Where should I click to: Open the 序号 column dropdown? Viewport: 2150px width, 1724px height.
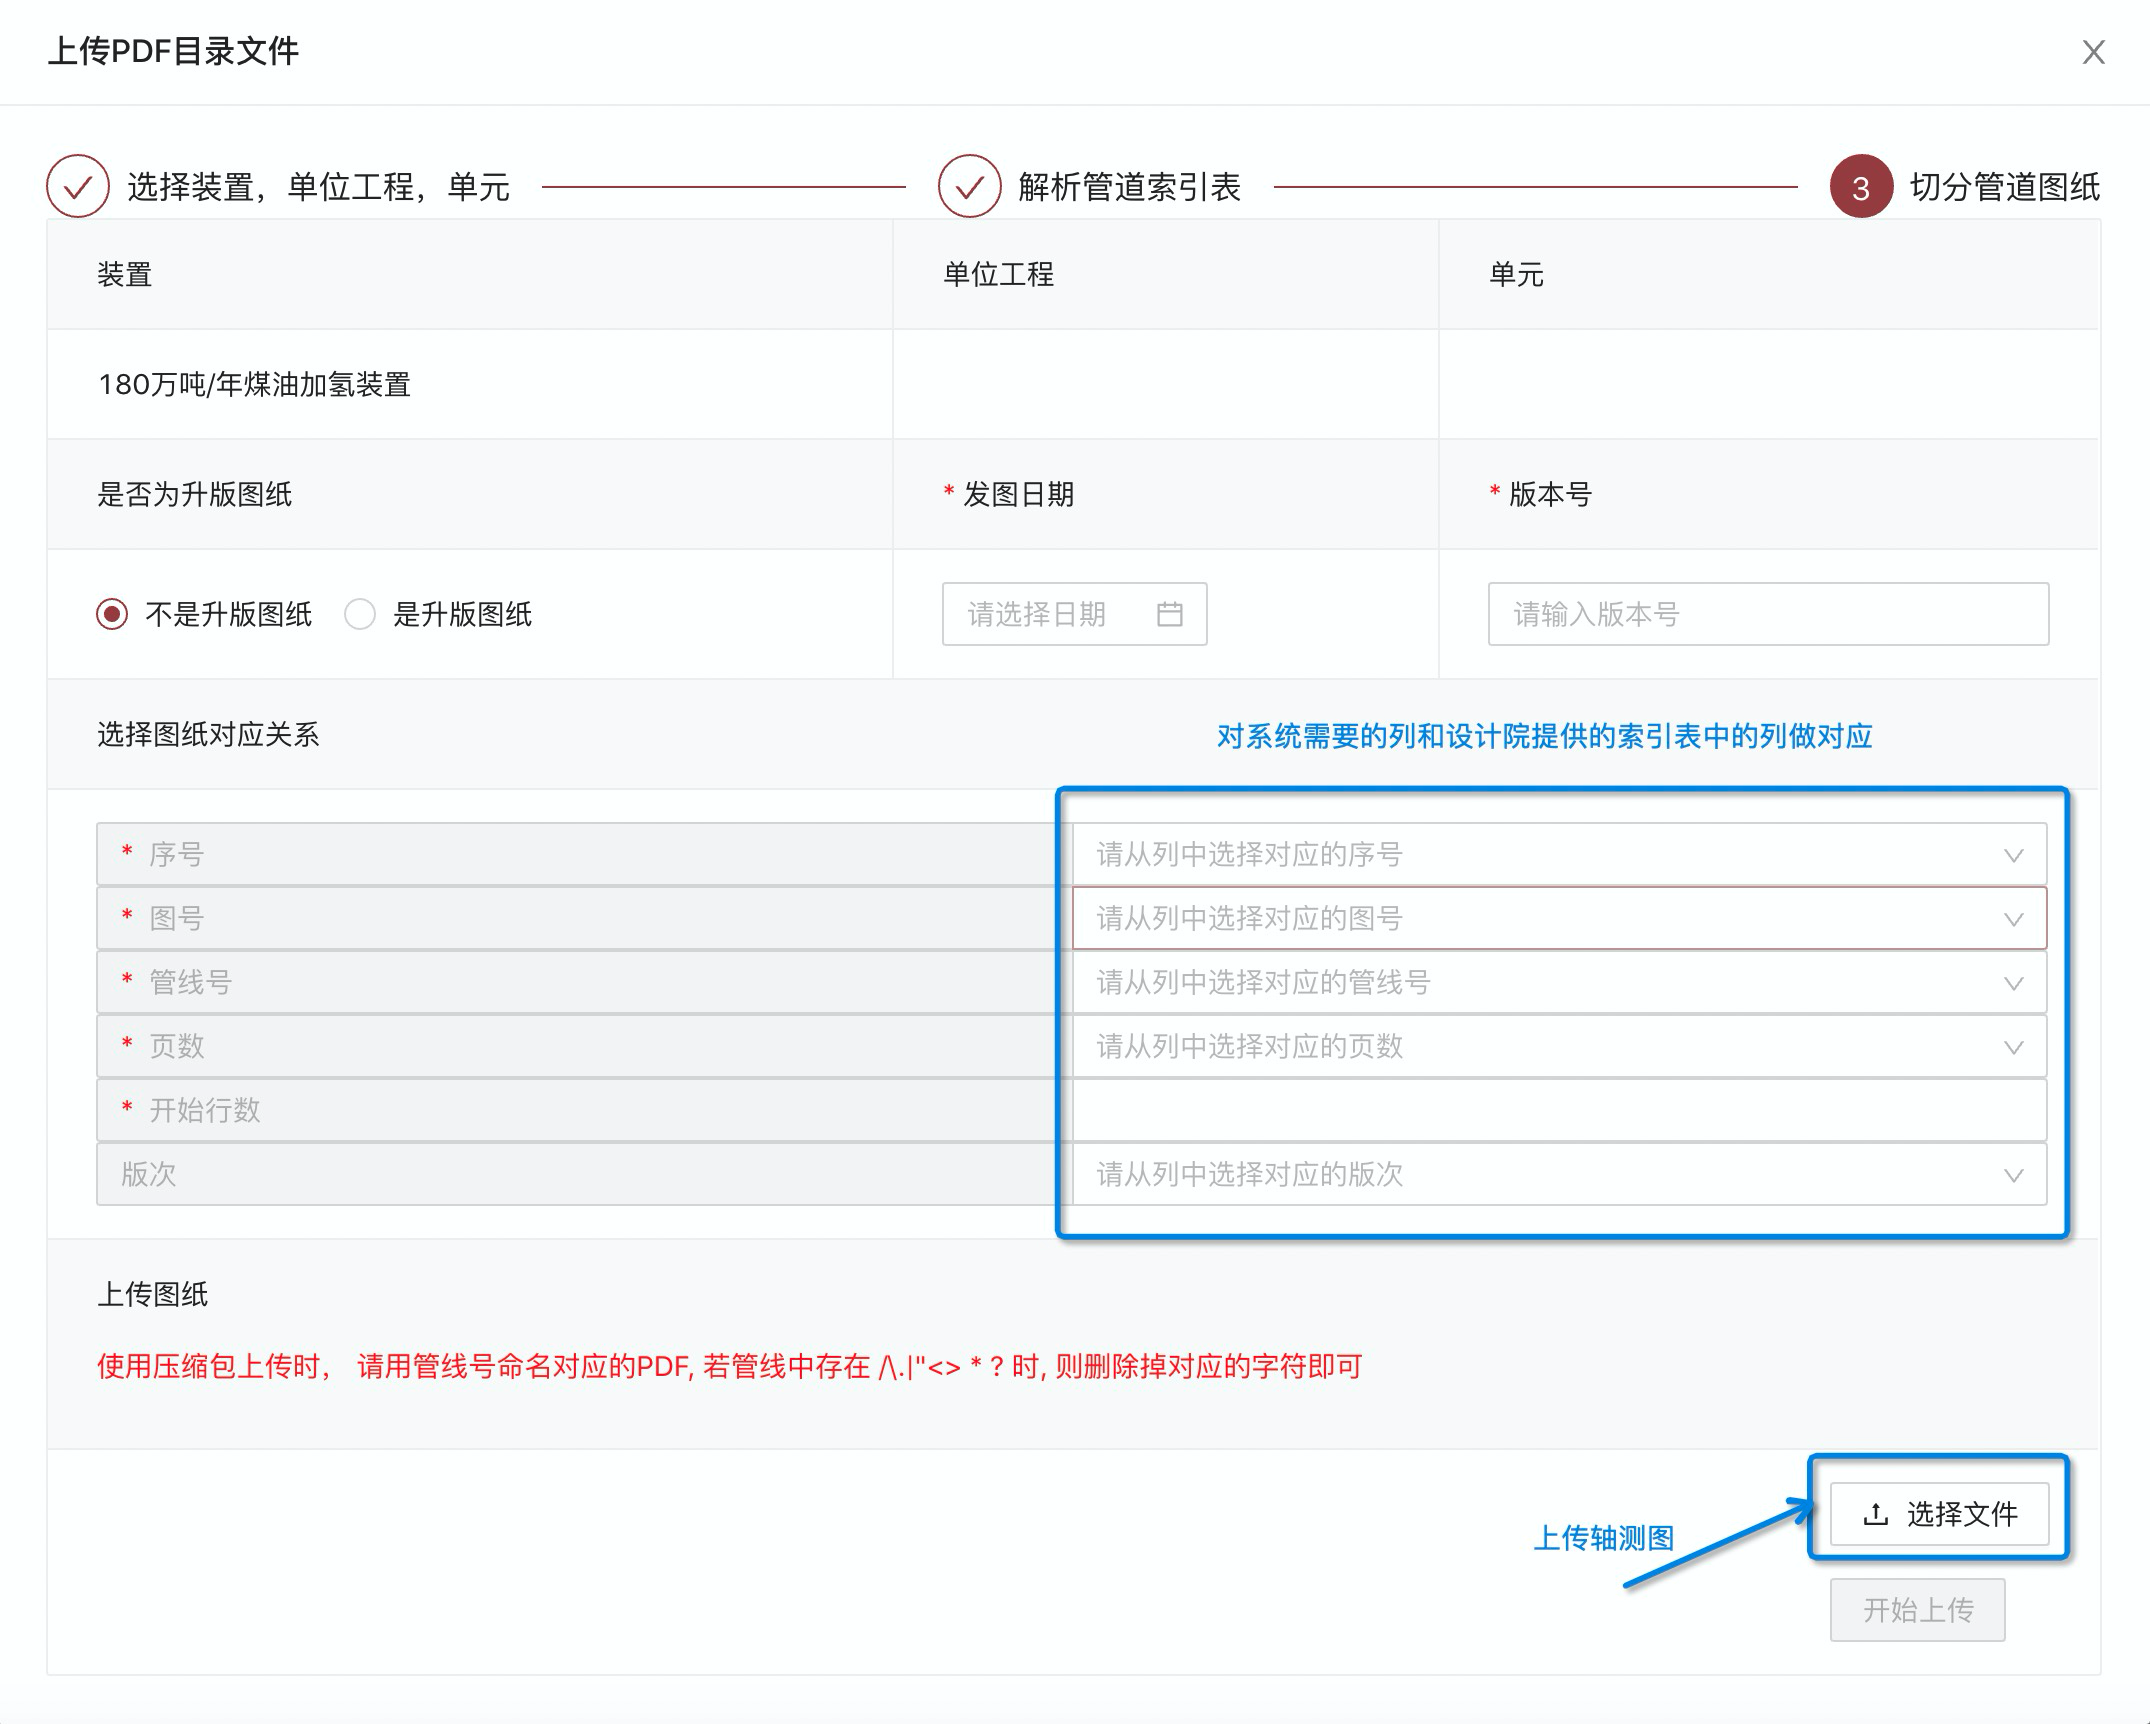pos(1559,855)
